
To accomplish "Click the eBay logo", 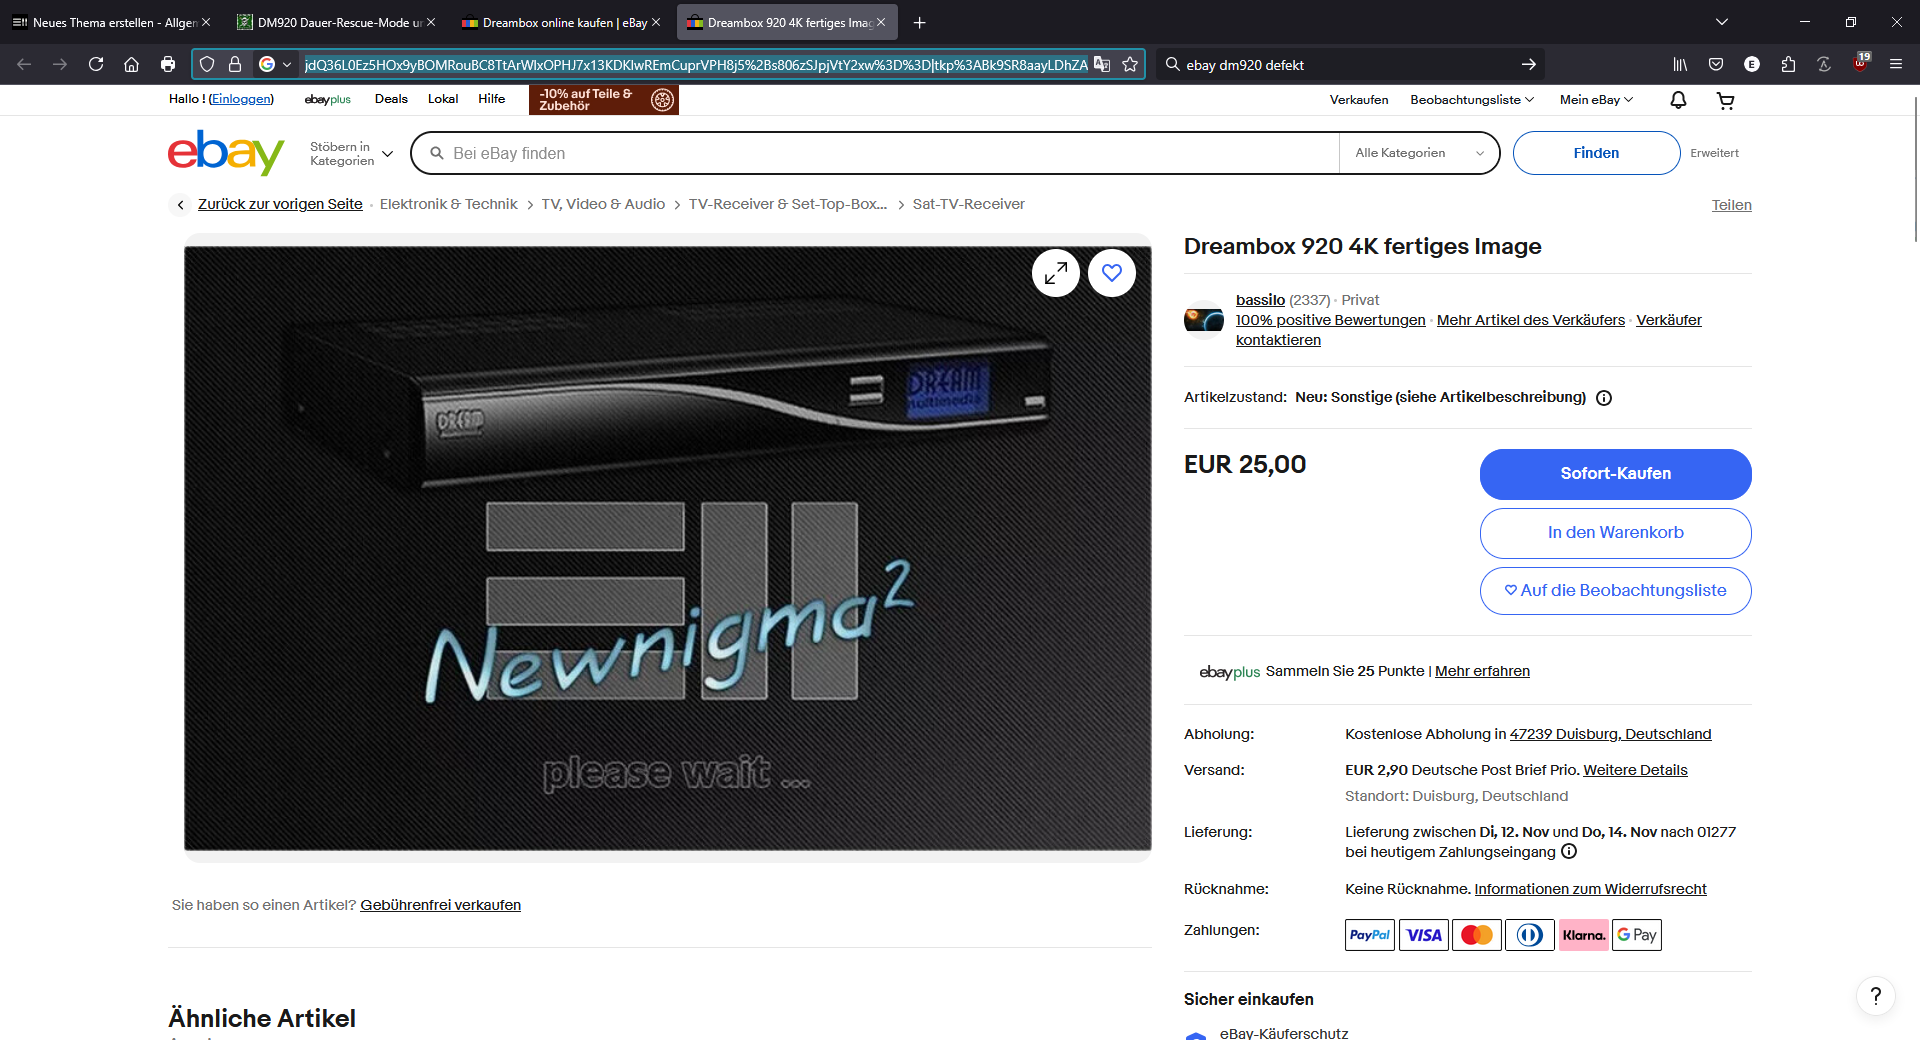I will [226, 152].
